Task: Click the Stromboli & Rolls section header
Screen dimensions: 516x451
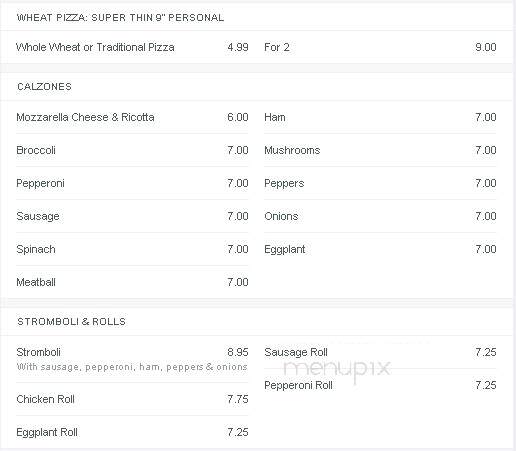Action: click(x=71, y=322)
